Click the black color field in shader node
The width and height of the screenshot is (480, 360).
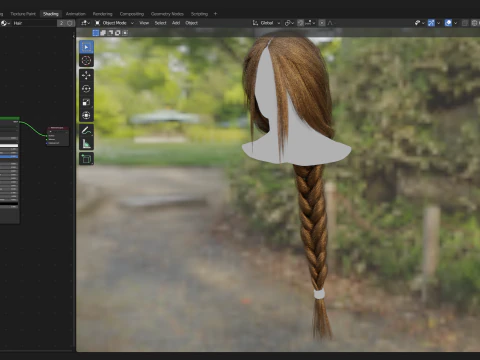(x=9, y=203)
